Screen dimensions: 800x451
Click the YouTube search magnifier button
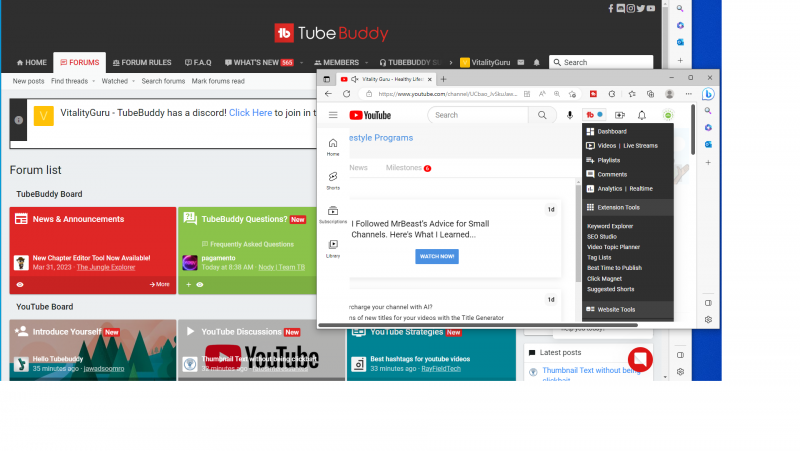point(542,115)
